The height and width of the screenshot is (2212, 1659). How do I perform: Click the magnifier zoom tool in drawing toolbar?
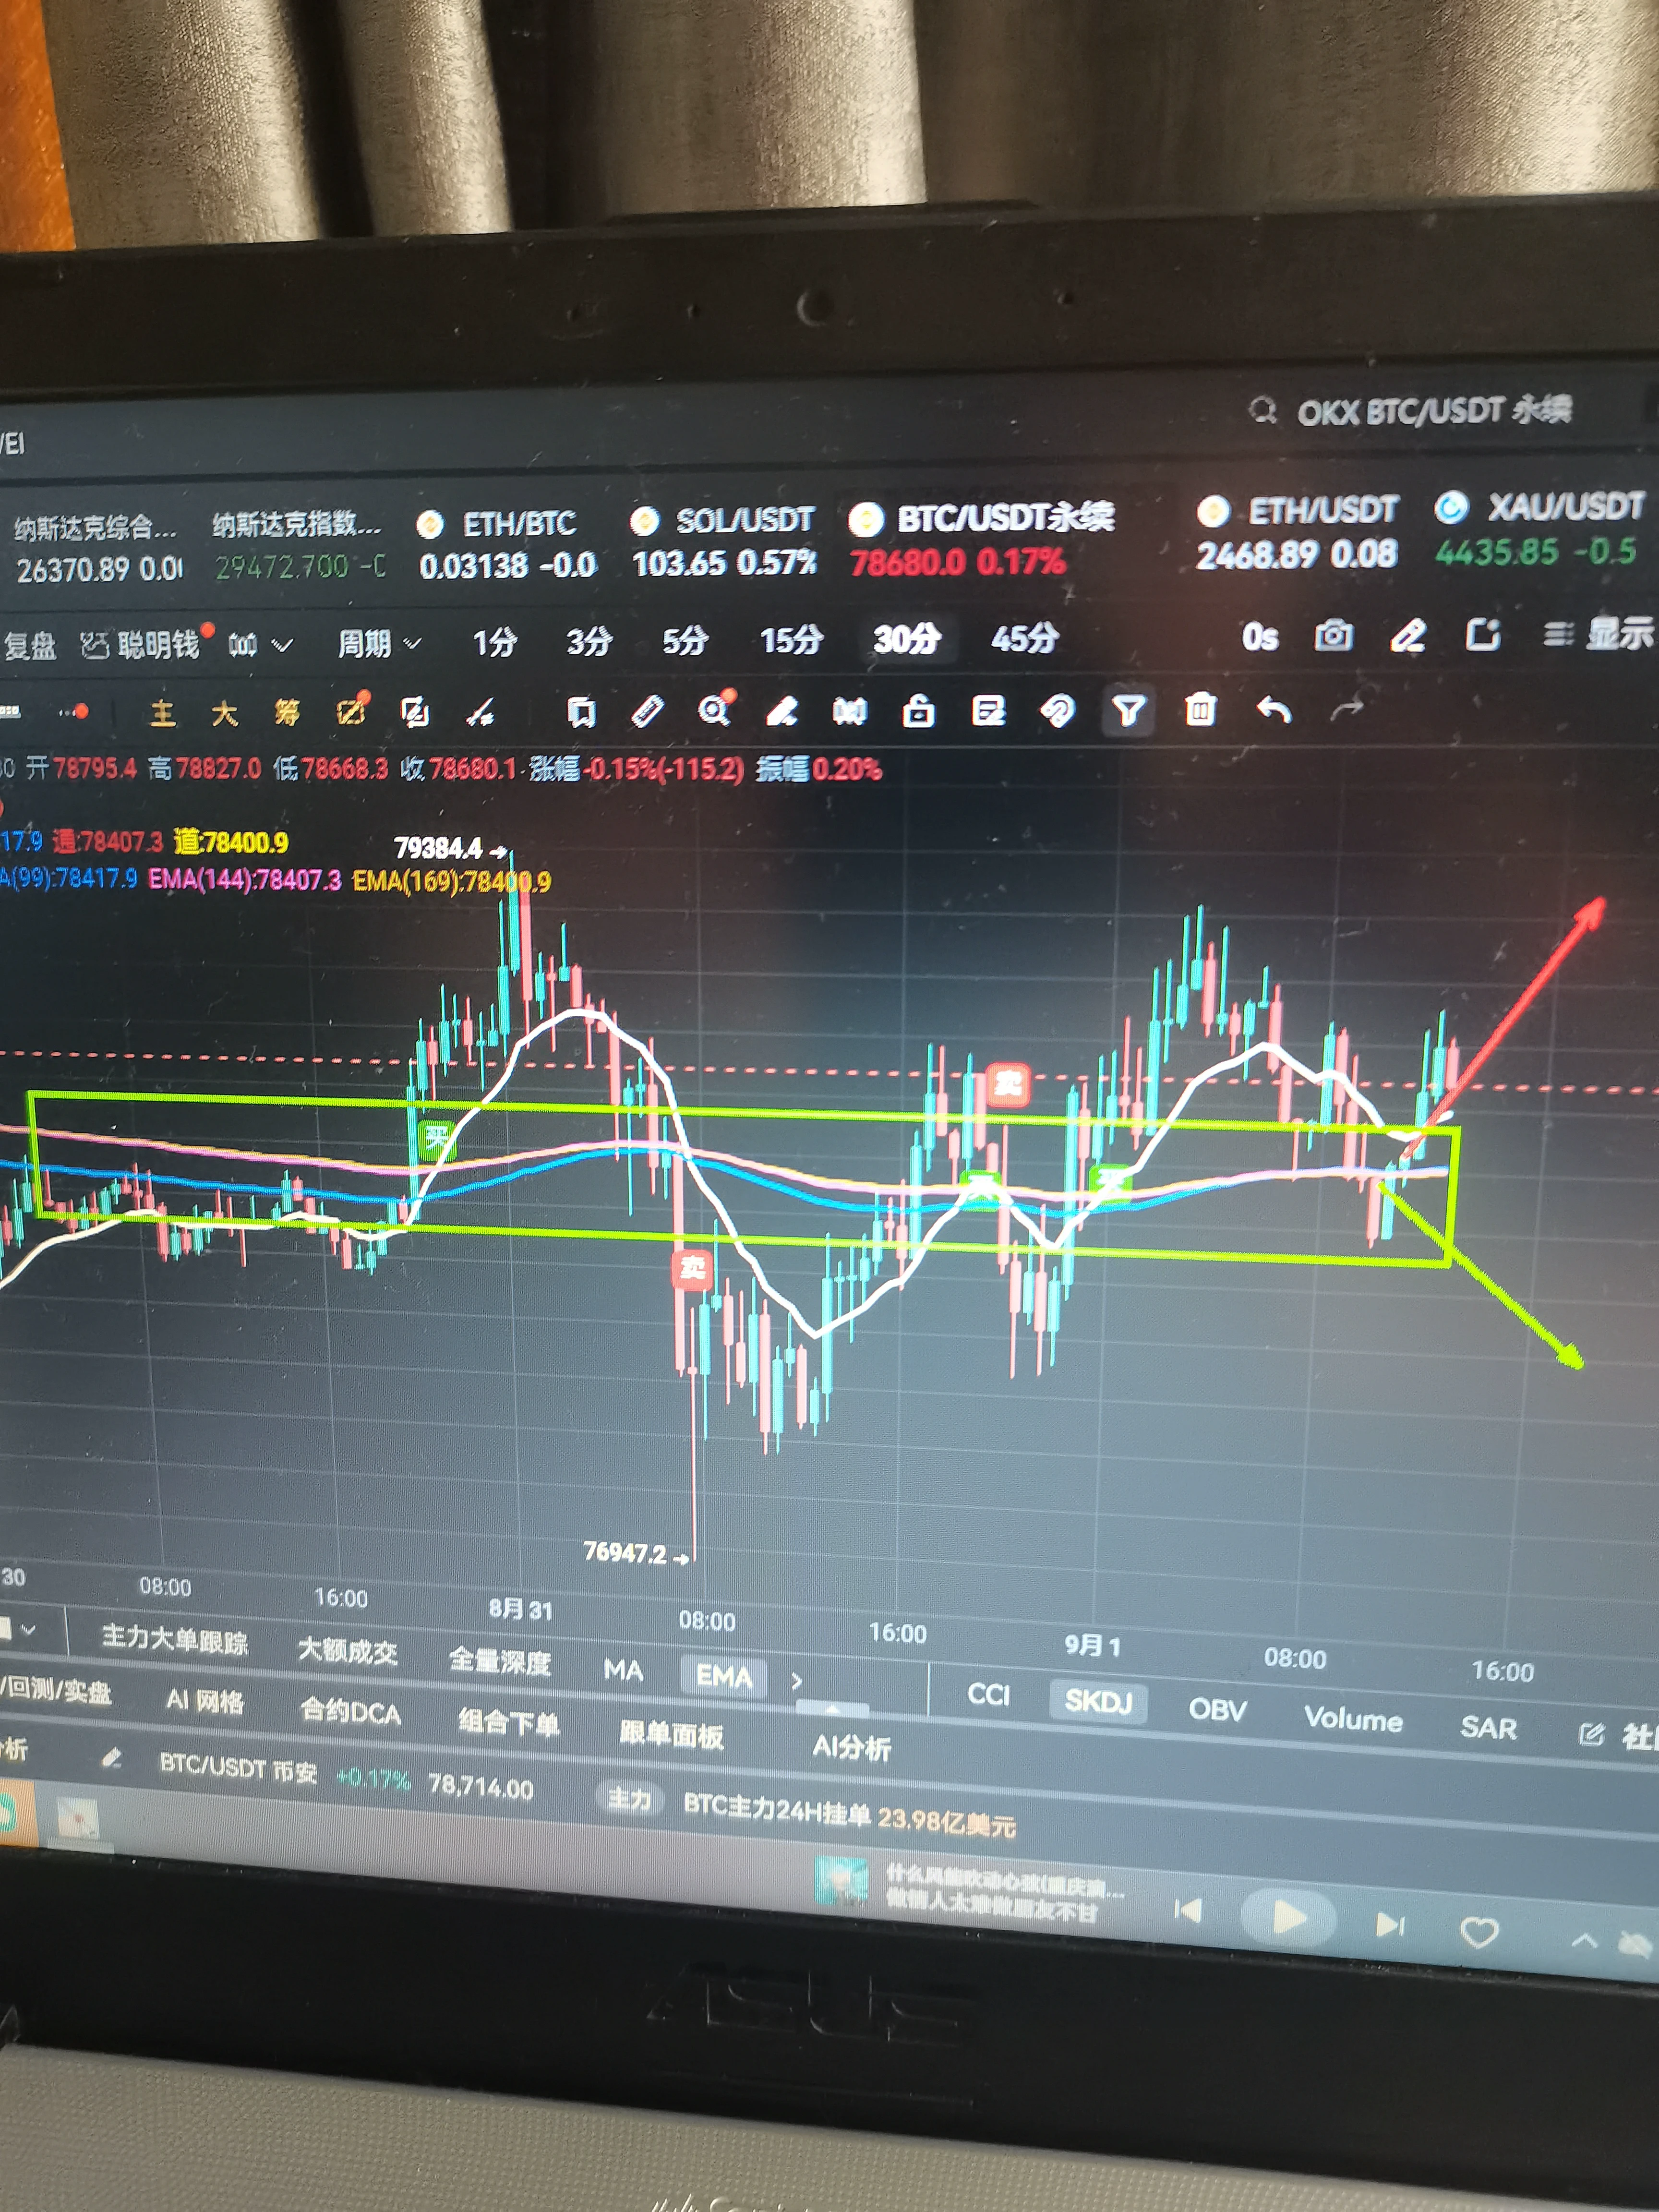click(714, 710)
